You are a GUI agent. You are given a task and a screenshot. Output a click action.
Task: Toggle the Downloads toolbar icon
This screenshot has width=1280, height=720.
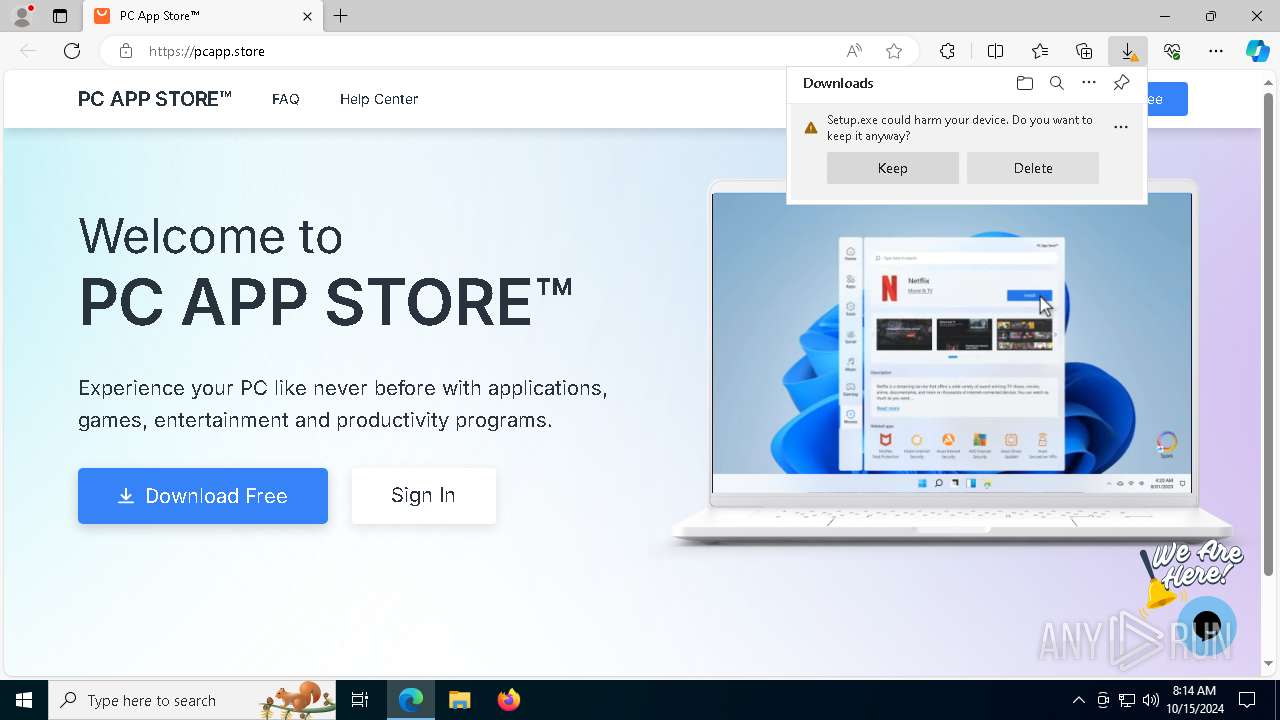point(1128,51)
